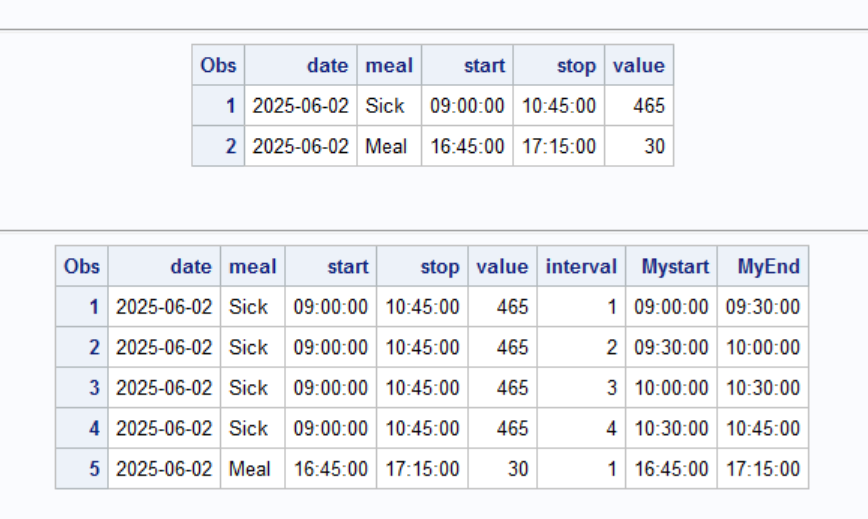The image size is (868, 519).
Task: Select the "value" header in the top table
Action: 638,66
